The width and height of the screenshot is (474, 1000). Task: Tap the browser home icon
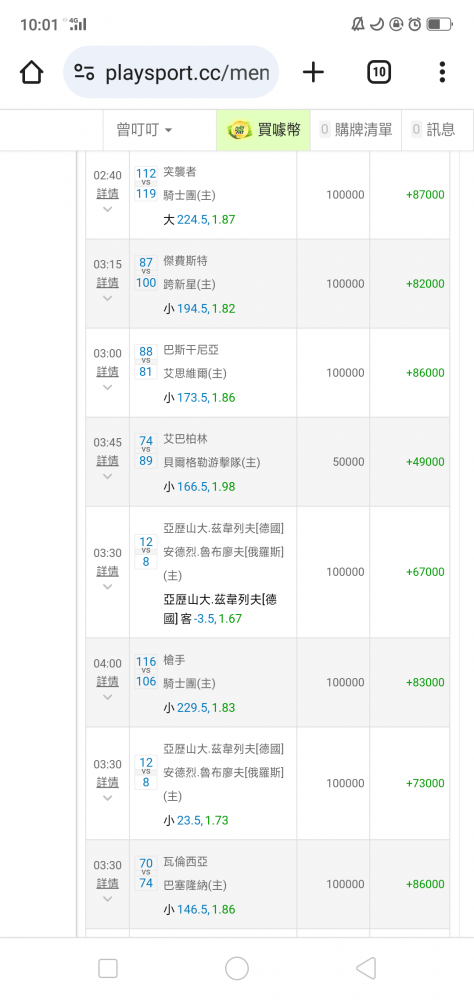pyautogui.click(x=31, y=72)
